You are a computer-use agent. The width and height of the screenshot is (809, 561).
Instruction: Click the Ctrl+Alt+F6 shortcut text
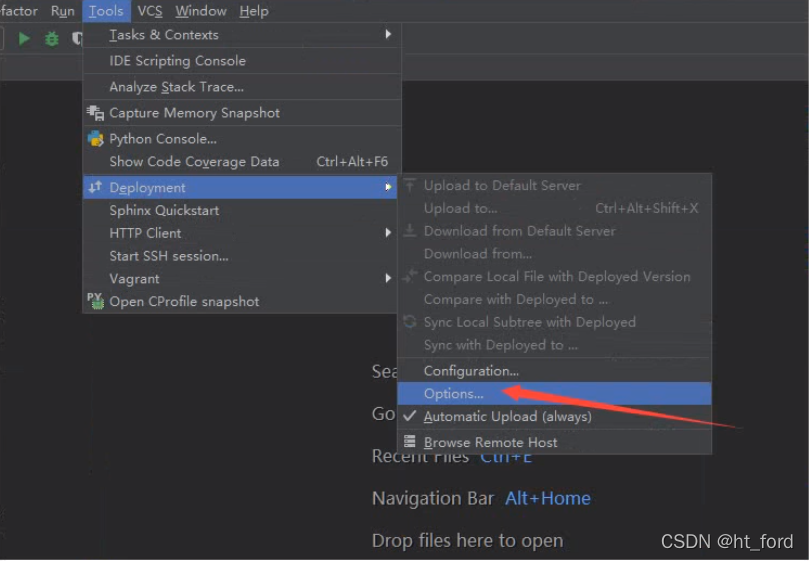point(352,162)
